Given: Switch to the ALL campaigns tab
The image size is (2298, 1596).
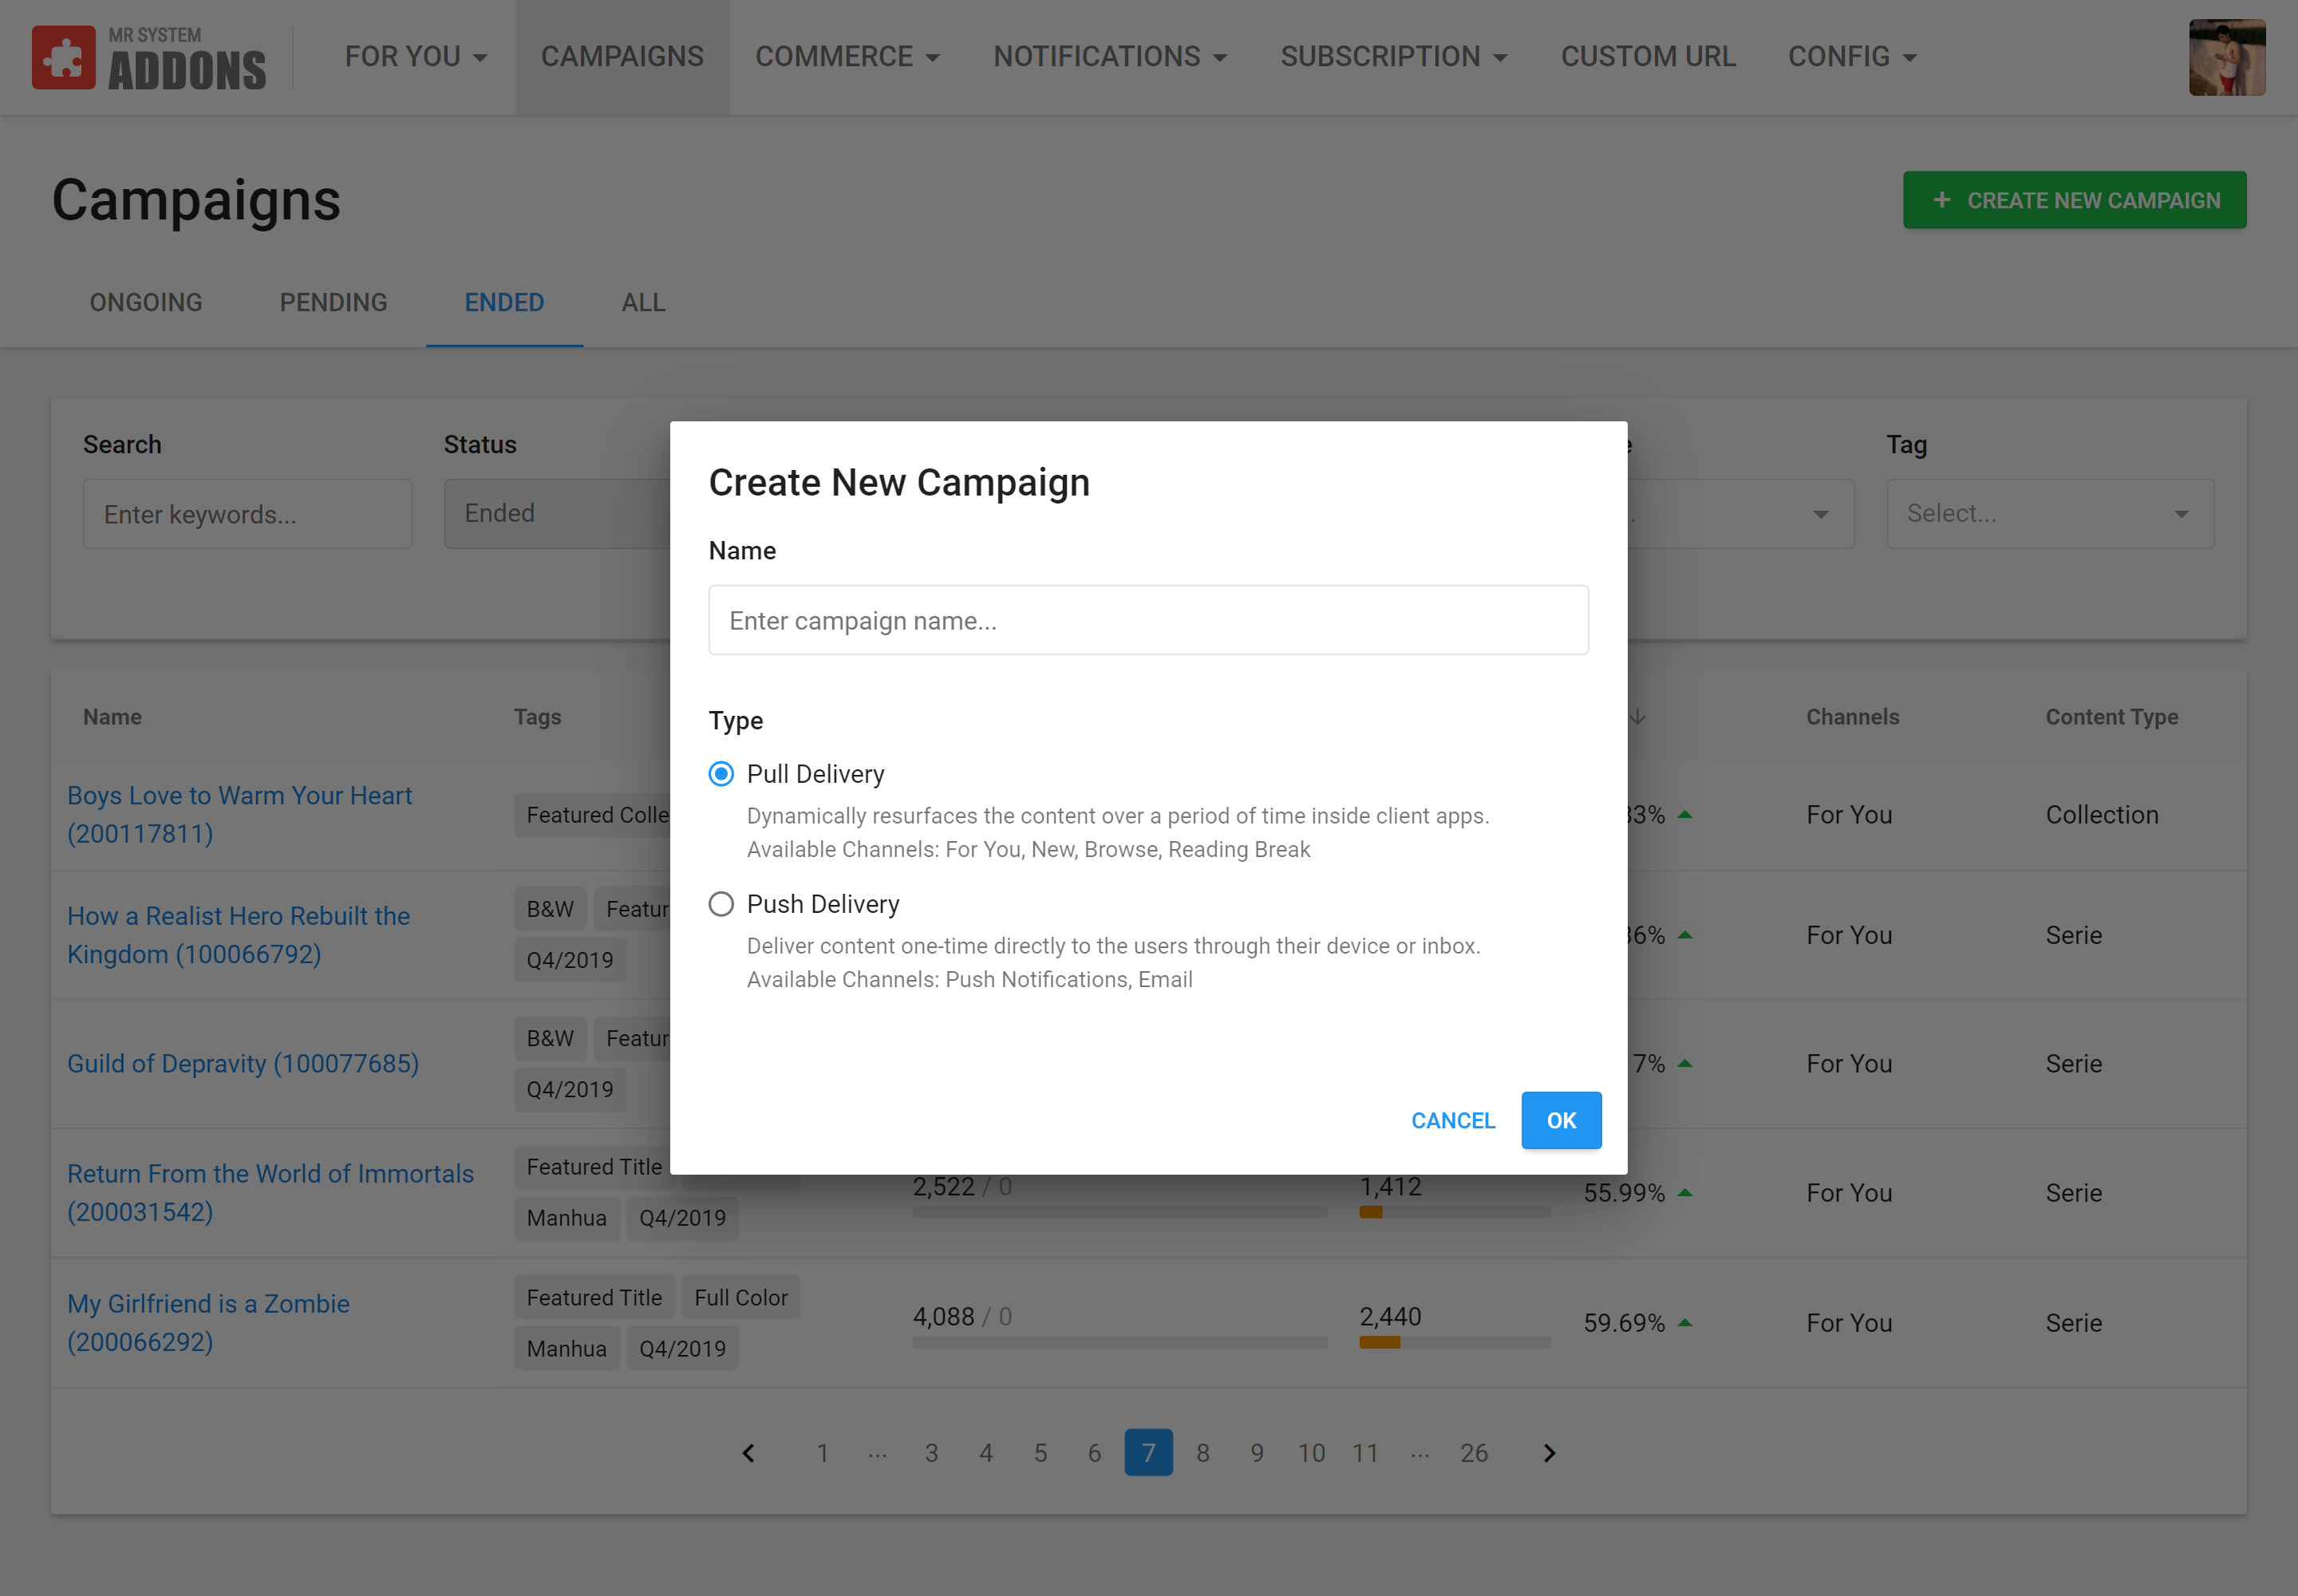Looking at the screenshot, I should [x=643, y=303].
